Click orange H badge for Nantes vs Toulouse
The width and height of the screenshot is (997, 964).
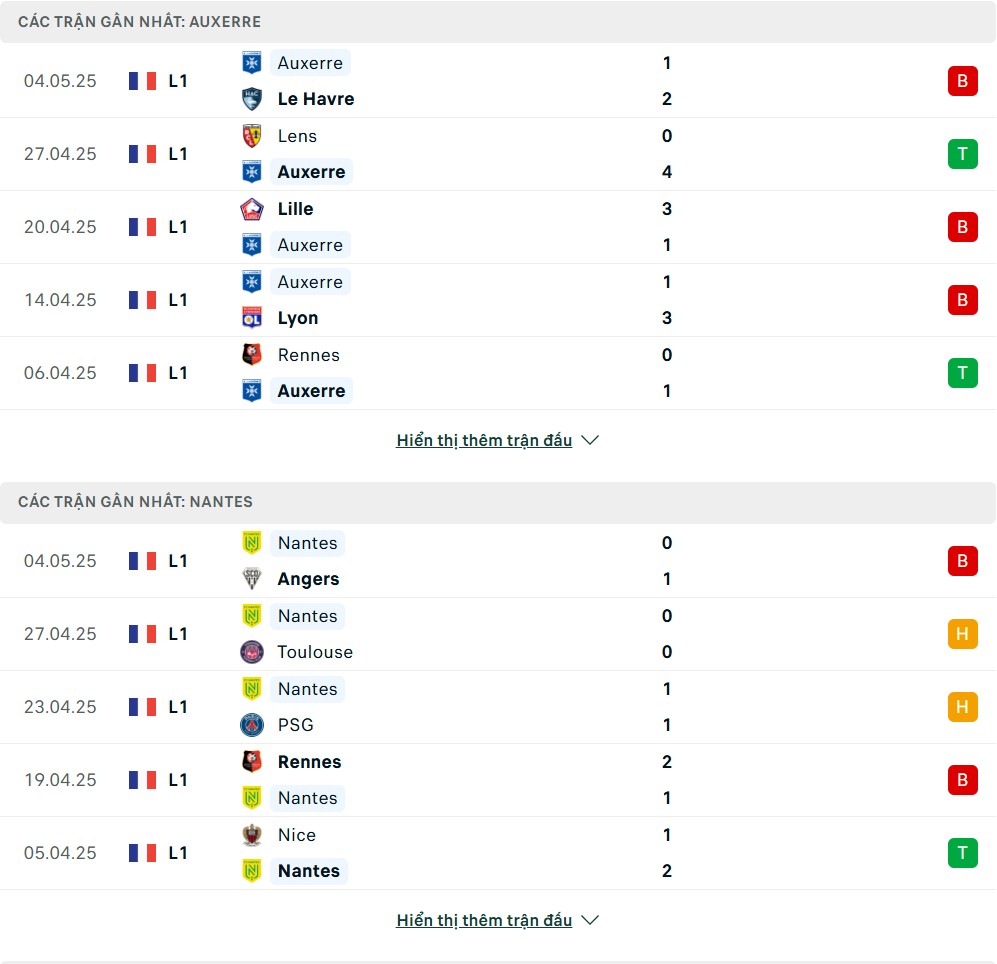(x=962, y=634)
